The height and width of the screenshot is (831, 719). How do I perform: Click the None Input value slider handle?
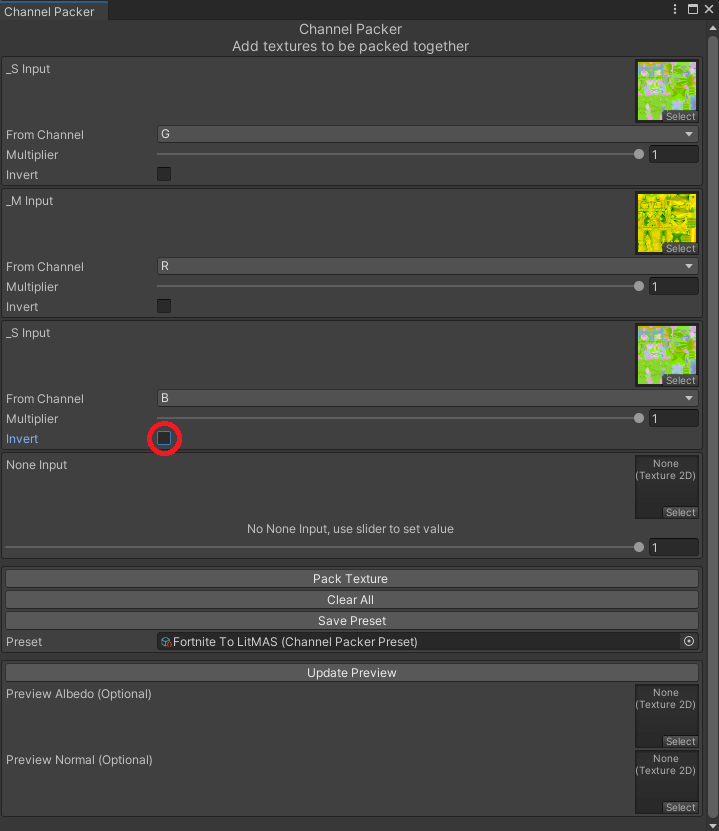tap(639, 547)
